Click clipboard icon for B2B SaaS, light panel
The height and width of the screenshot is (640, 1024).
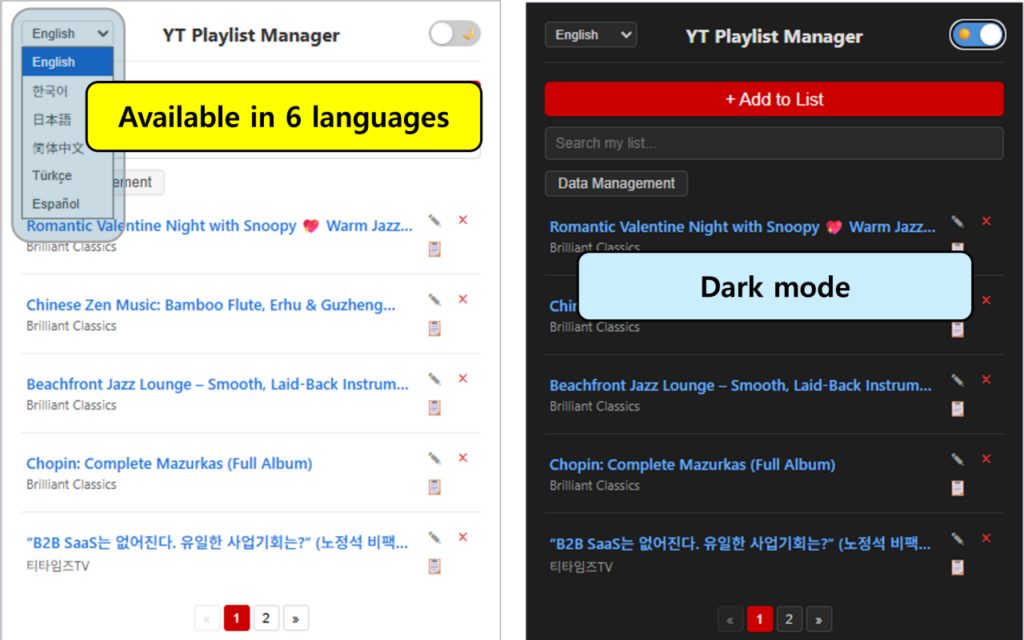pos(434,566)
